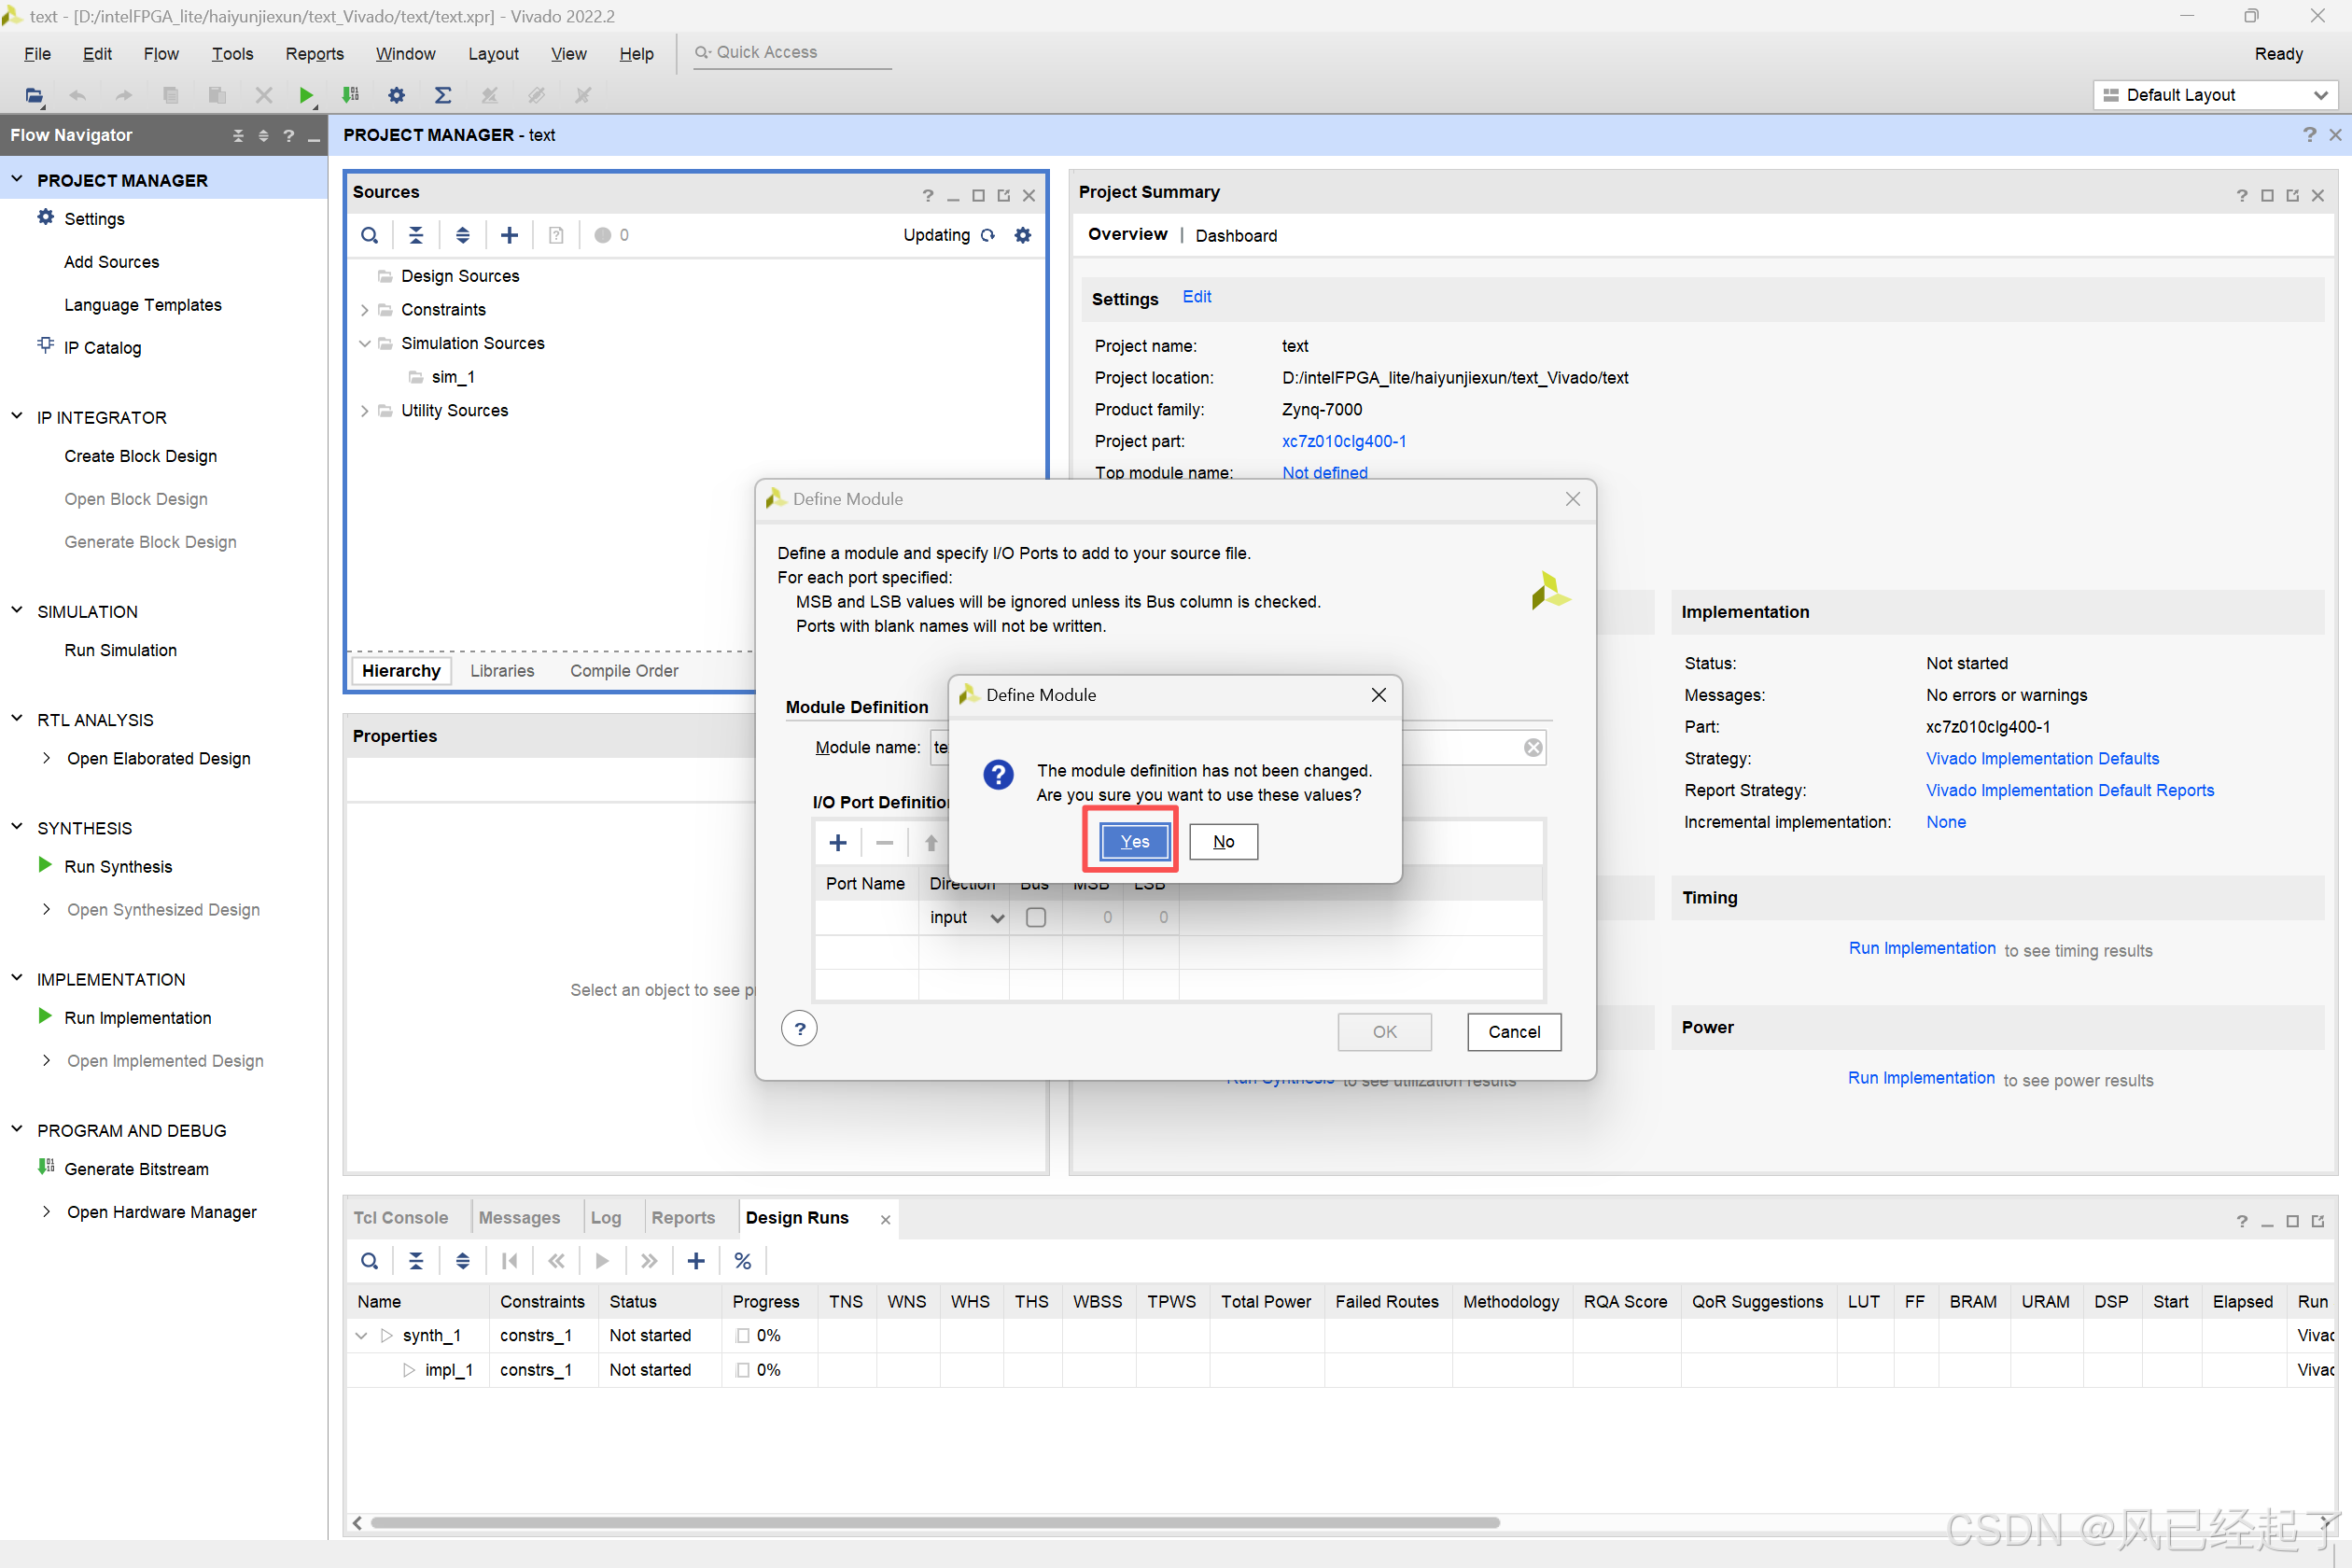2352x1568 pixels.
Task: Toggle the Bus checkbox in the port row
Action: (x=1036, y=918)
